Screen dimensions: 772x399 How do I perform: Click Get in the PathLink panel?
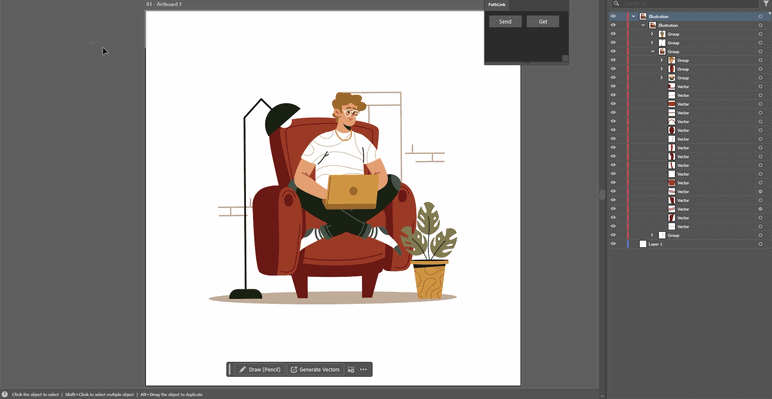[543, 22]
